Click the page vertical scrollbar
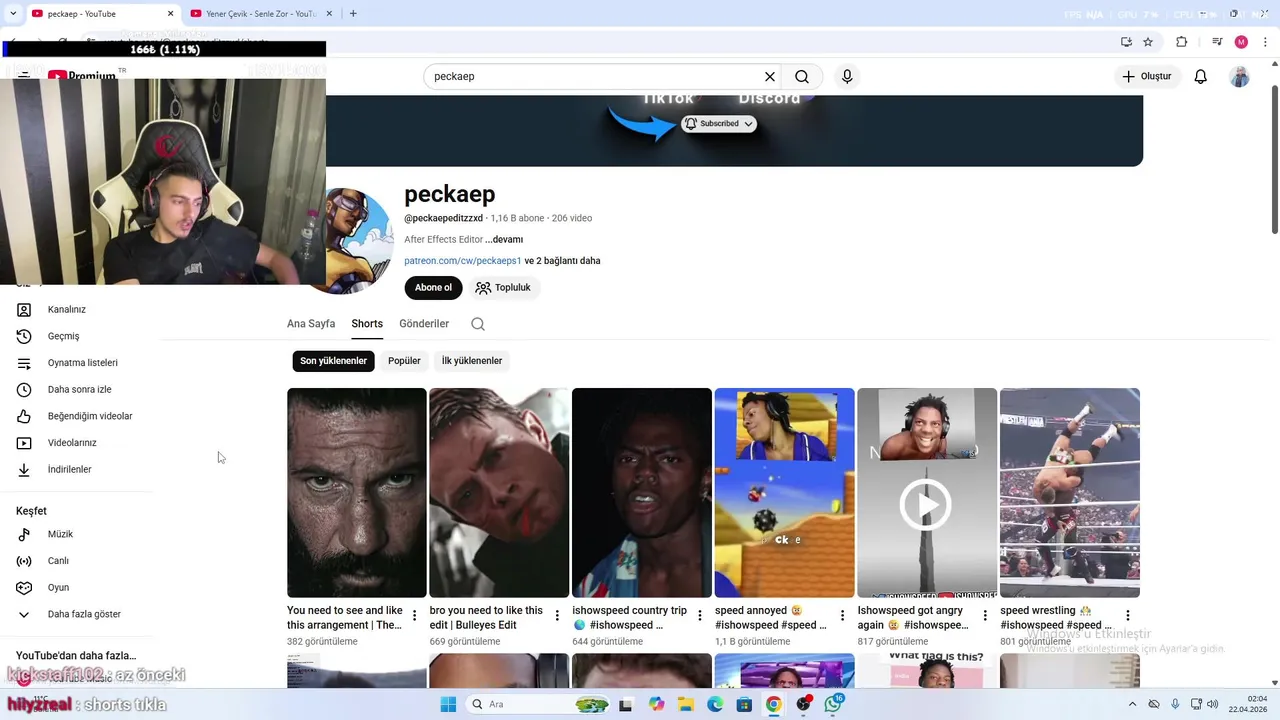The height and width of the screenshot is (720, 1280). [x=1274, y=160]
